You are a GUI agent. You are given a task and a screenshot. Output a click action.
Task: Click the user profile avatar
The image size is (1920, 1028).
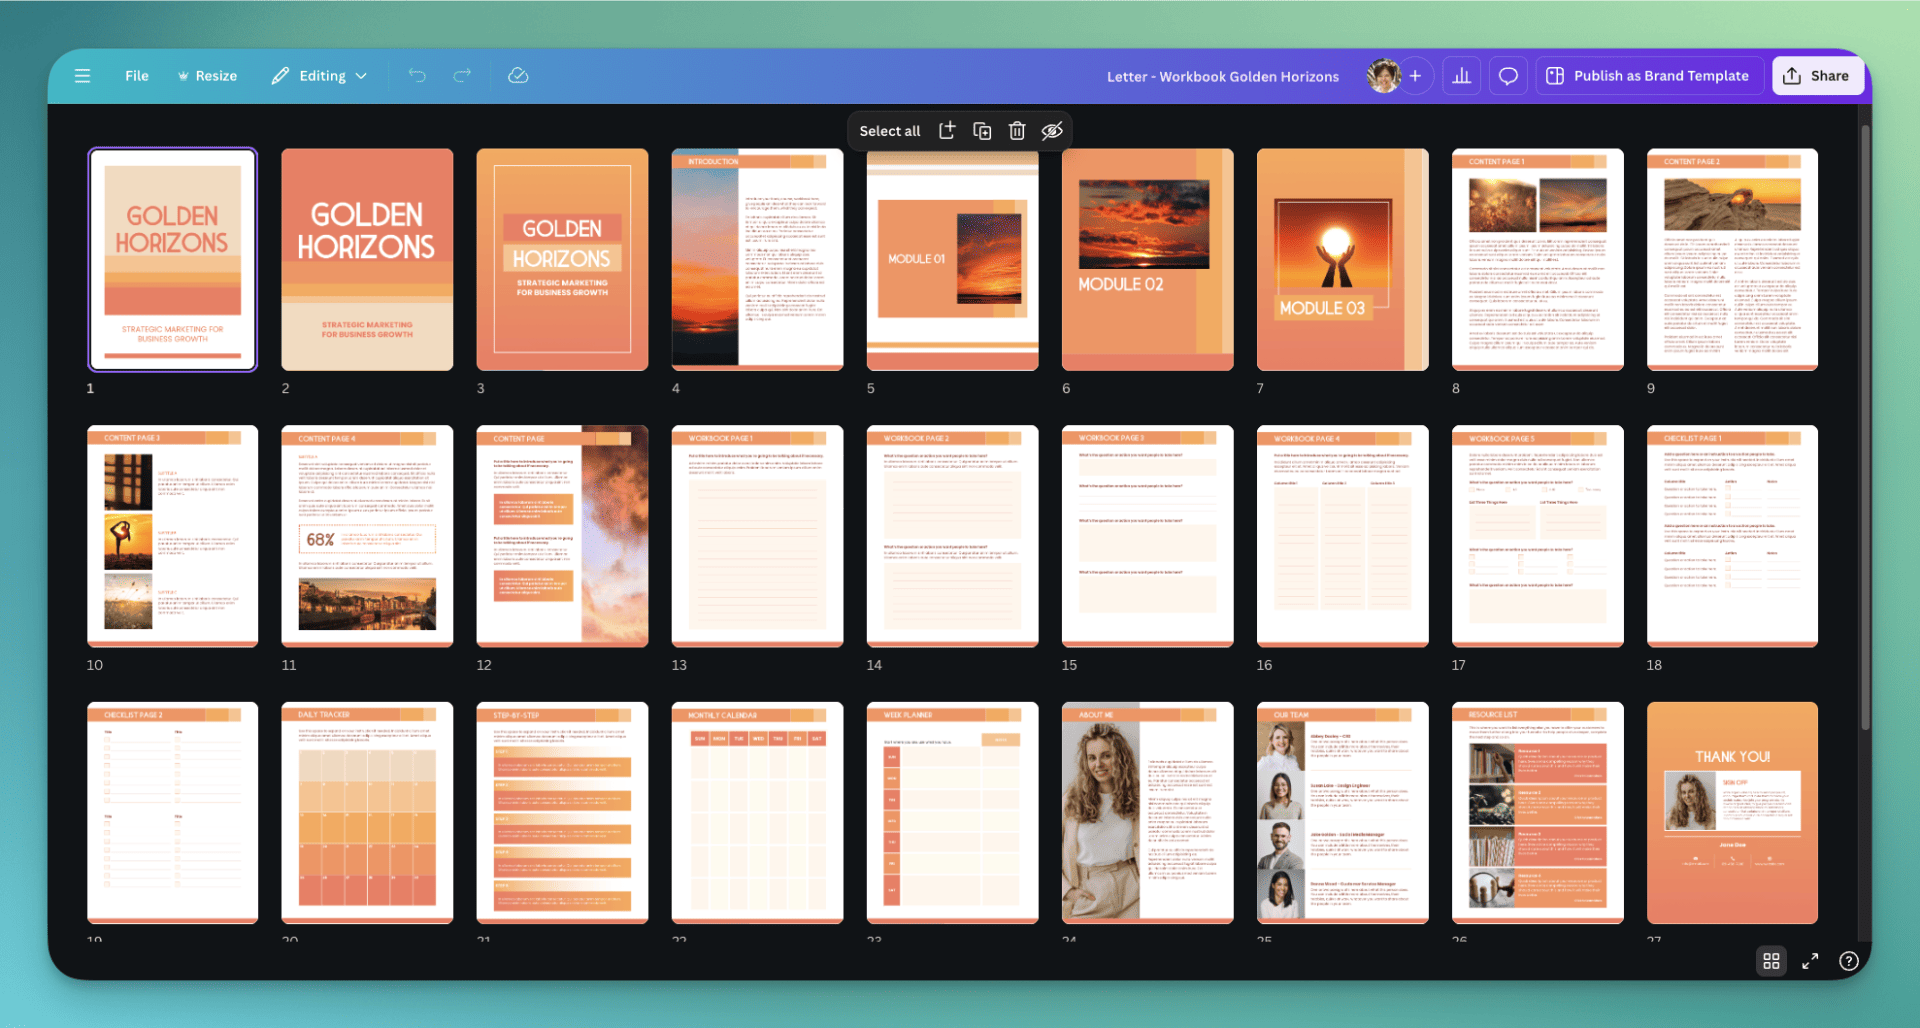click(x=1384, y=76)
